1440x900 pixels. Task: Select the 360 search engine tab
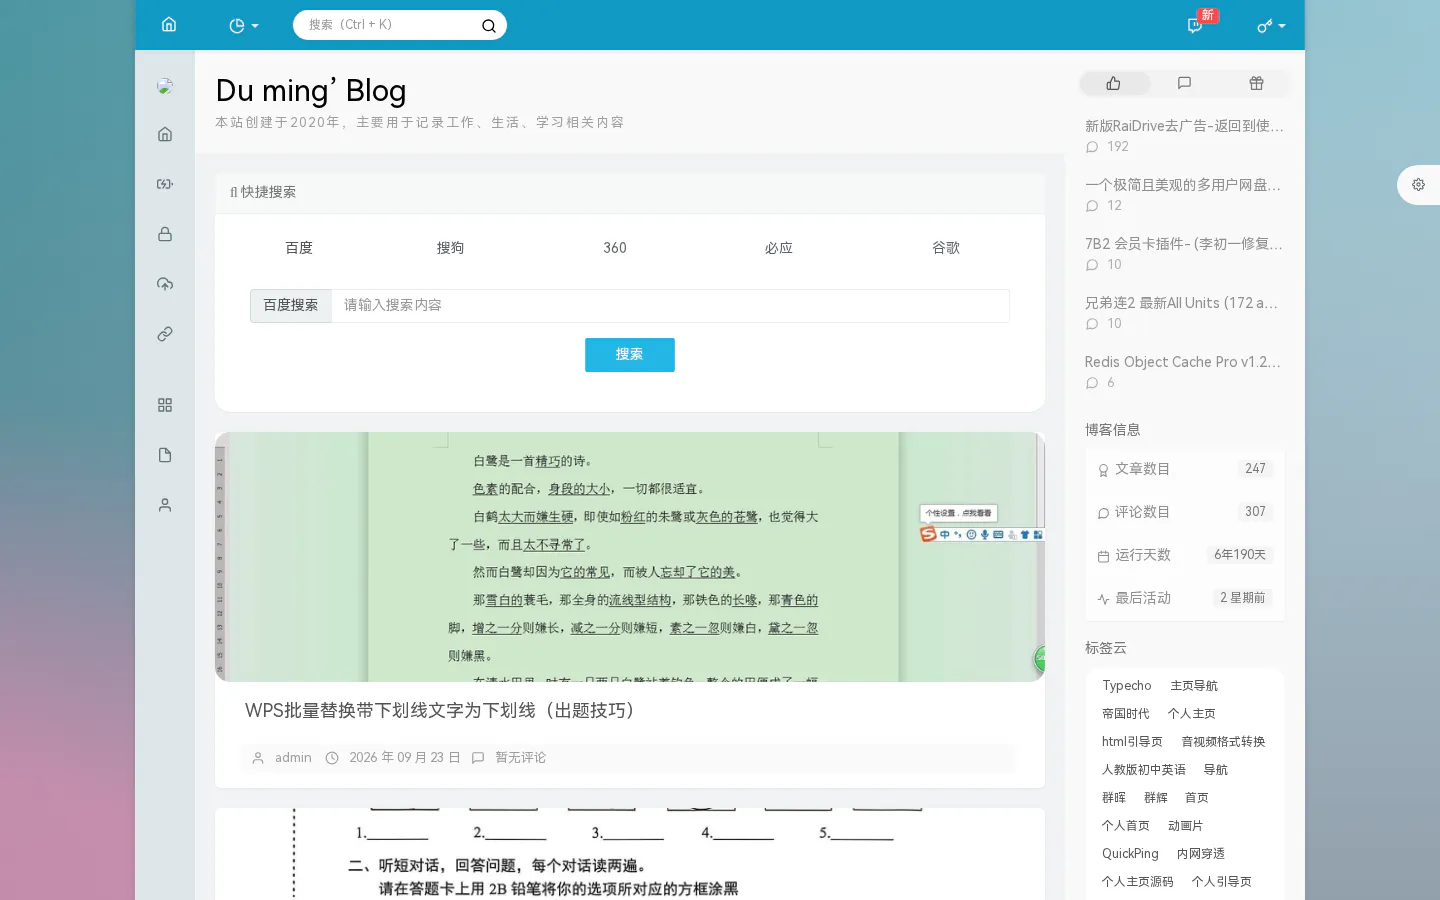(x=615, y=248)
